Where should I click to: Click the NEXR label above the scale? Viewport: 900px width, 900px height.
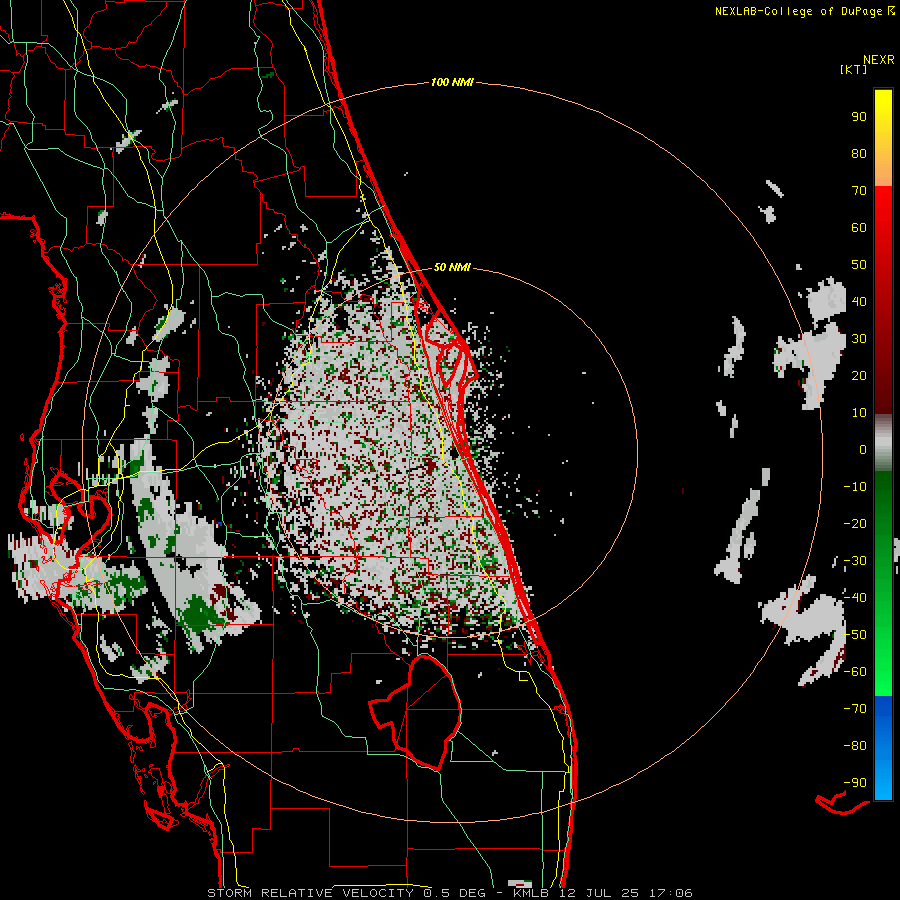click(x=879, y=60)
